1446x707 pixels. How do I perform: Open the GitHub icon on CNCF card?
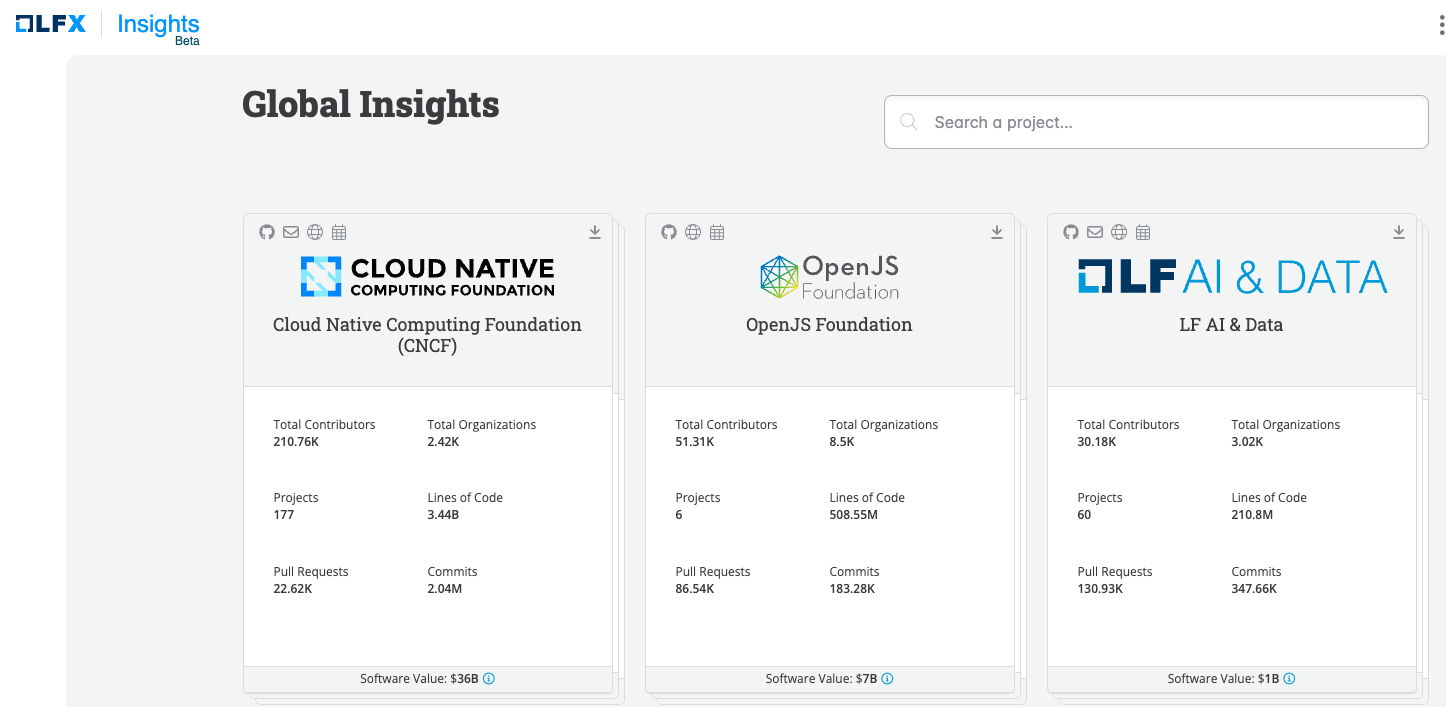267,232
